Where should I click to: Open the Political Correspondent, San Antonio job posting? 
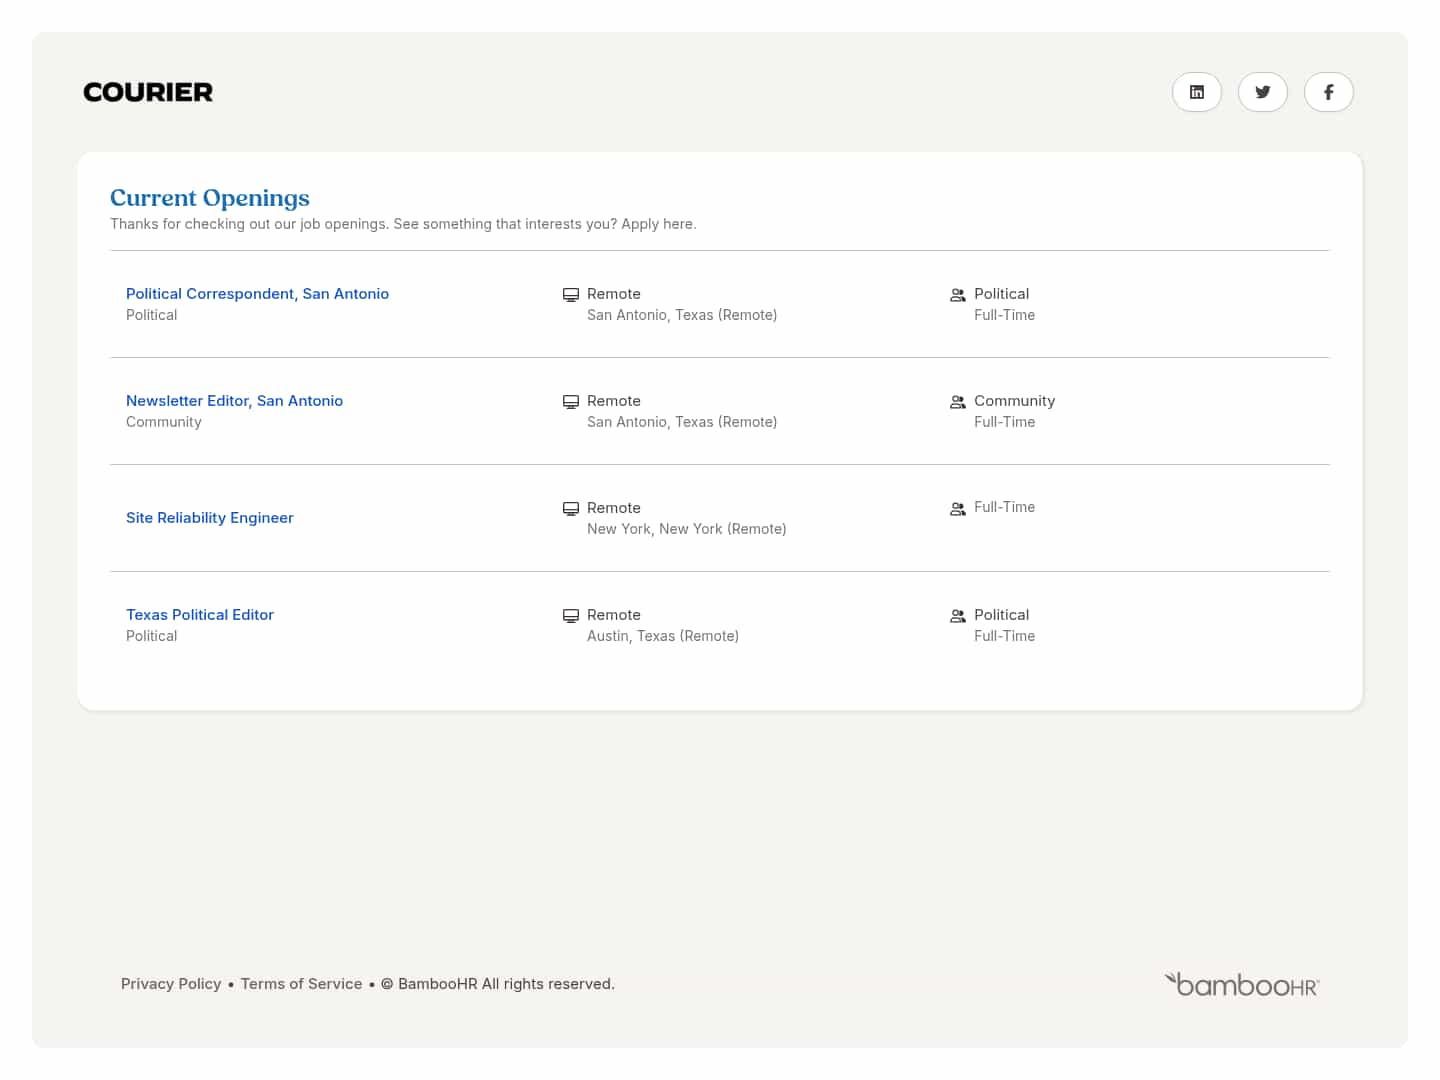click(x=257, y=293)
